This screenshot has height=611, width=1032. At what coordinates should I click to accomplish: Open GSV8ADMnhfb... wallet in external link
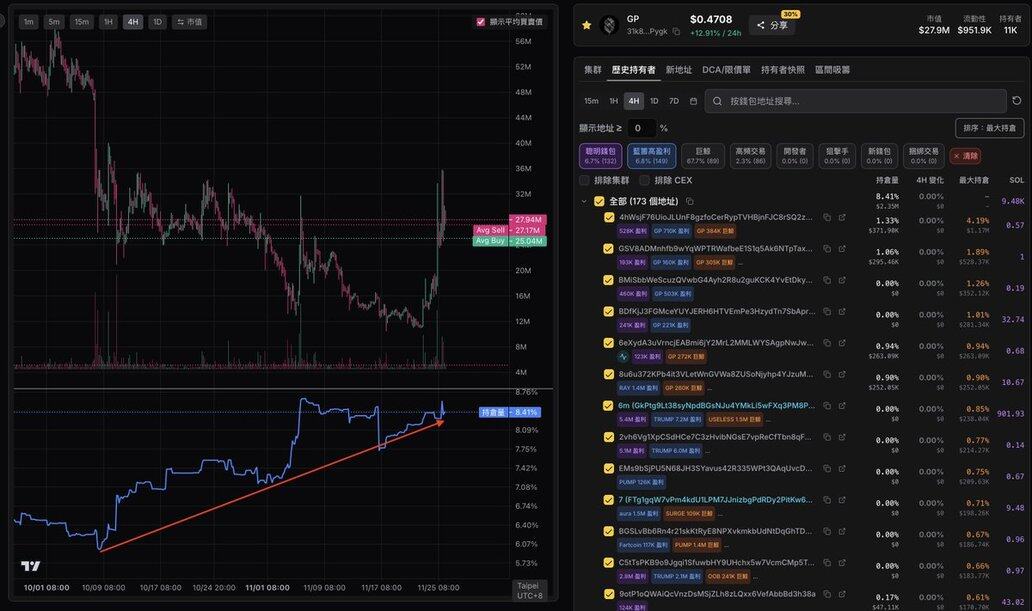(842, 248)
